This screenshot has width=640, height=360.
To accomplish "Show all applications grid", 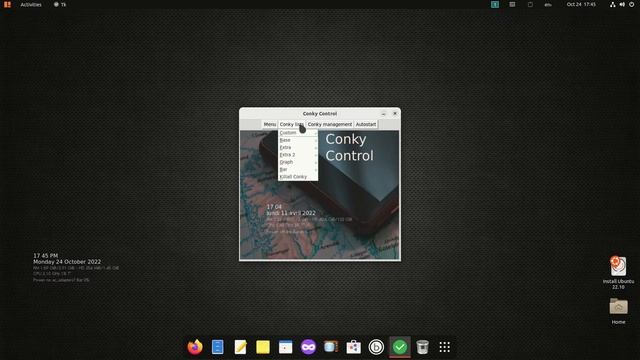I will pyautogui.click(x=444, y=347).
